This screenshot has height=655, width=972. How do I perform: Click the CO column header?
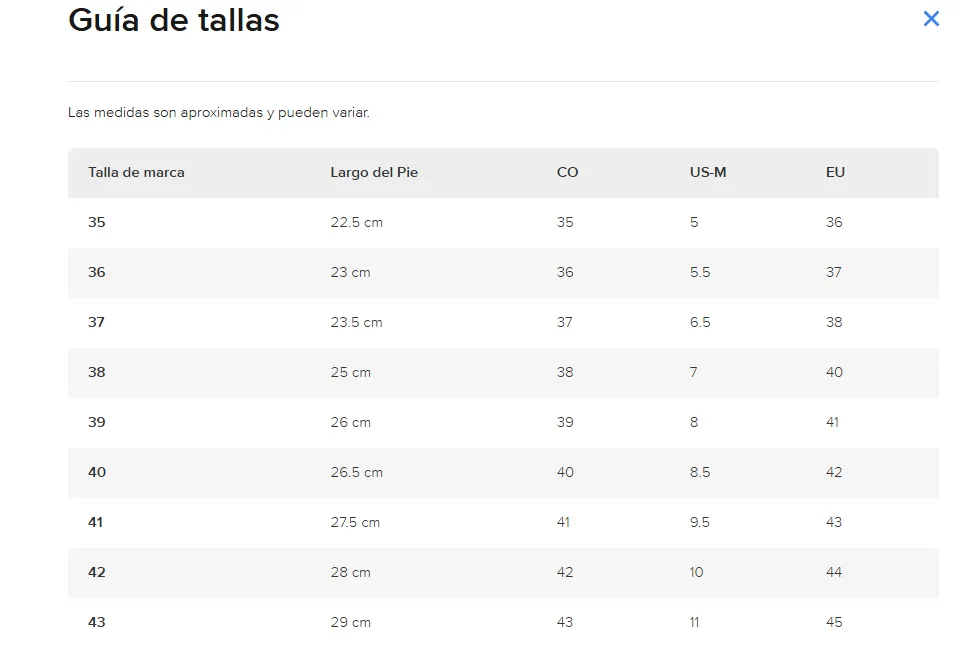567,172
